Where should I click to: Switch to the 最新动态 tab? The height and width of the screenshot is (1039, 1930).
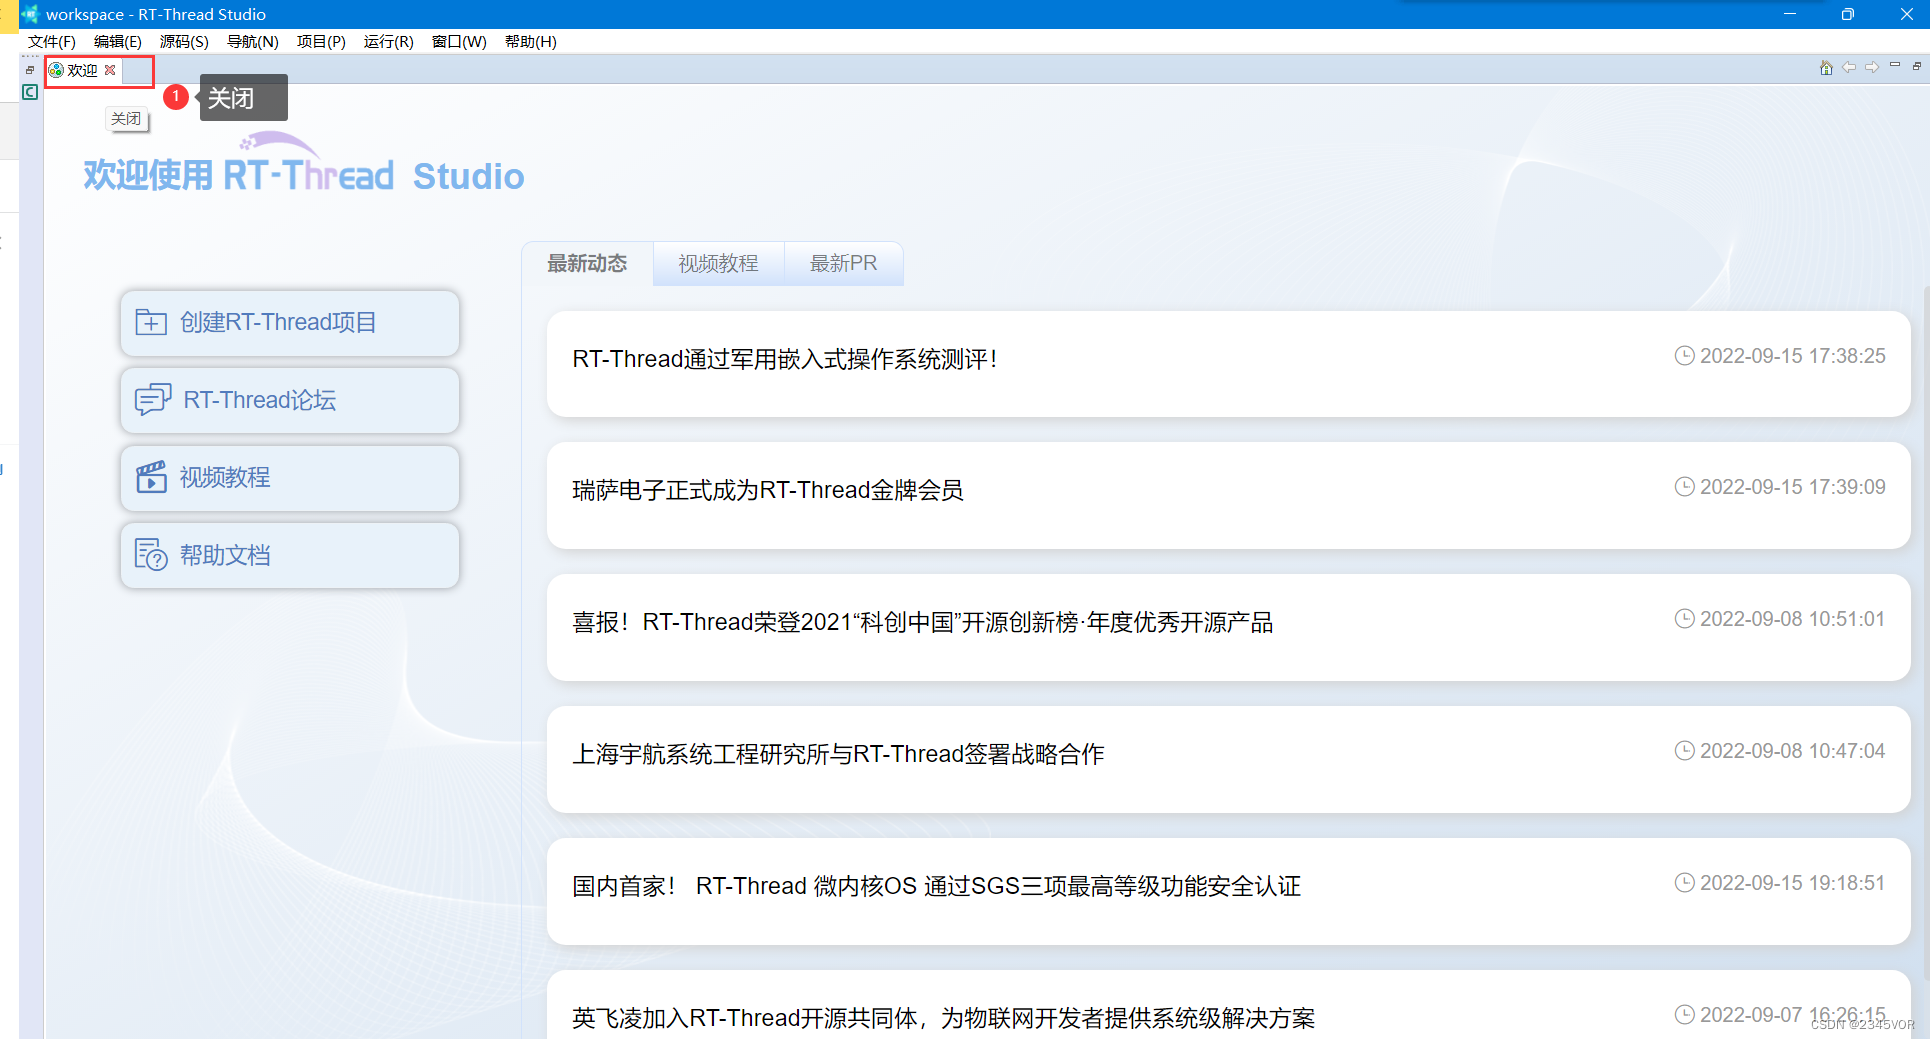coord(587,263)
